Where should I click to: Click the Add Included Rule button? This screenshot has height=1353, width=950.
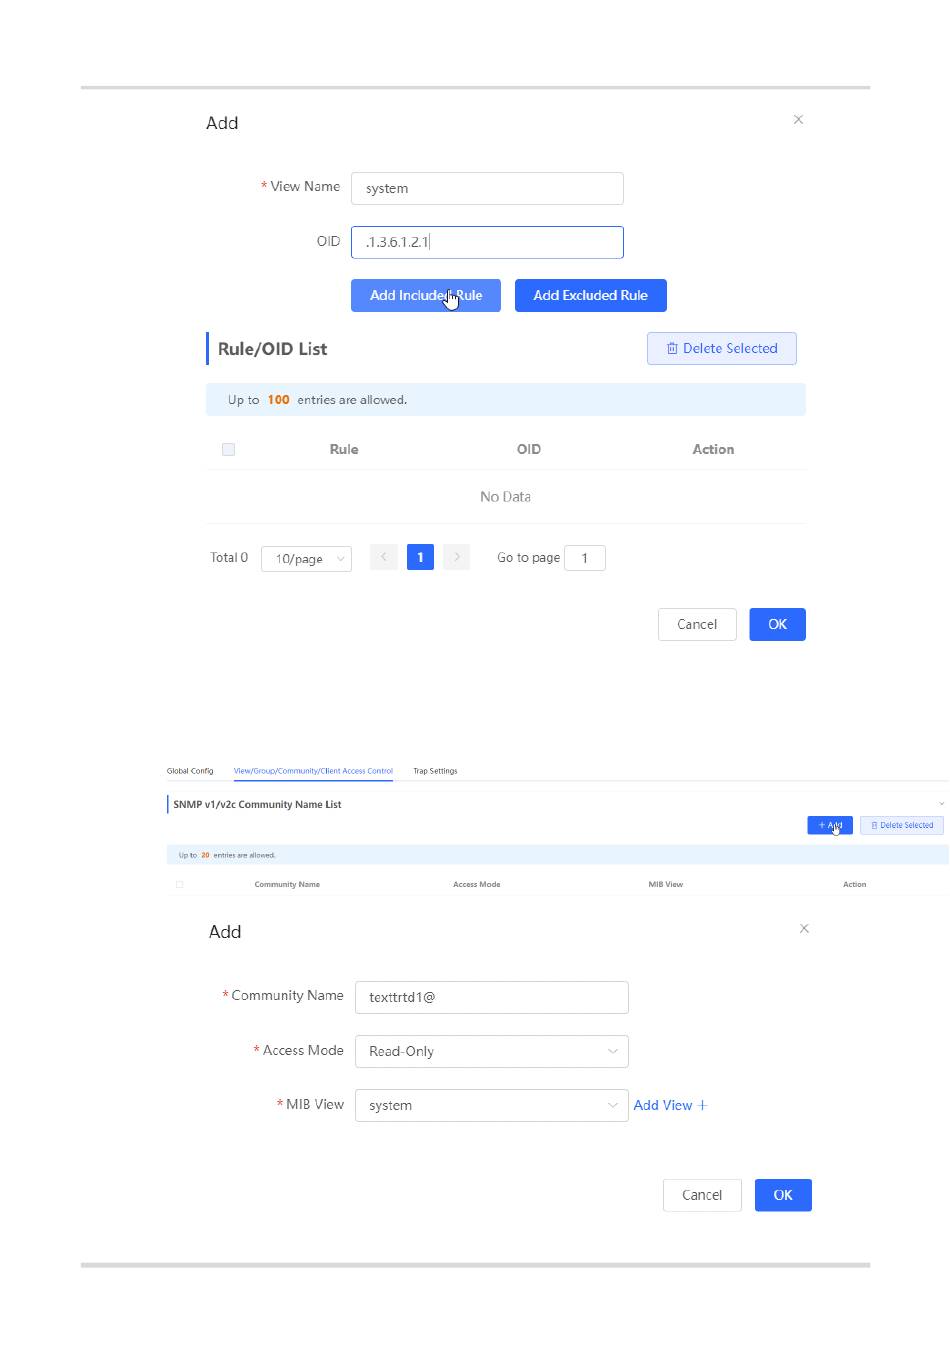426,295
